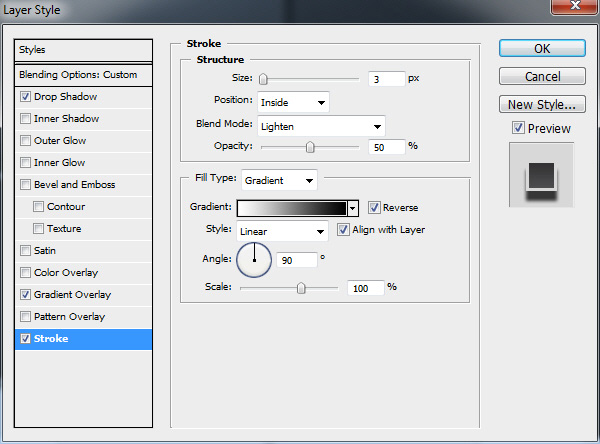Toggle the Drop Shadow checkbox
Viewport: 600px width, 444px height.
coord(25,96)
